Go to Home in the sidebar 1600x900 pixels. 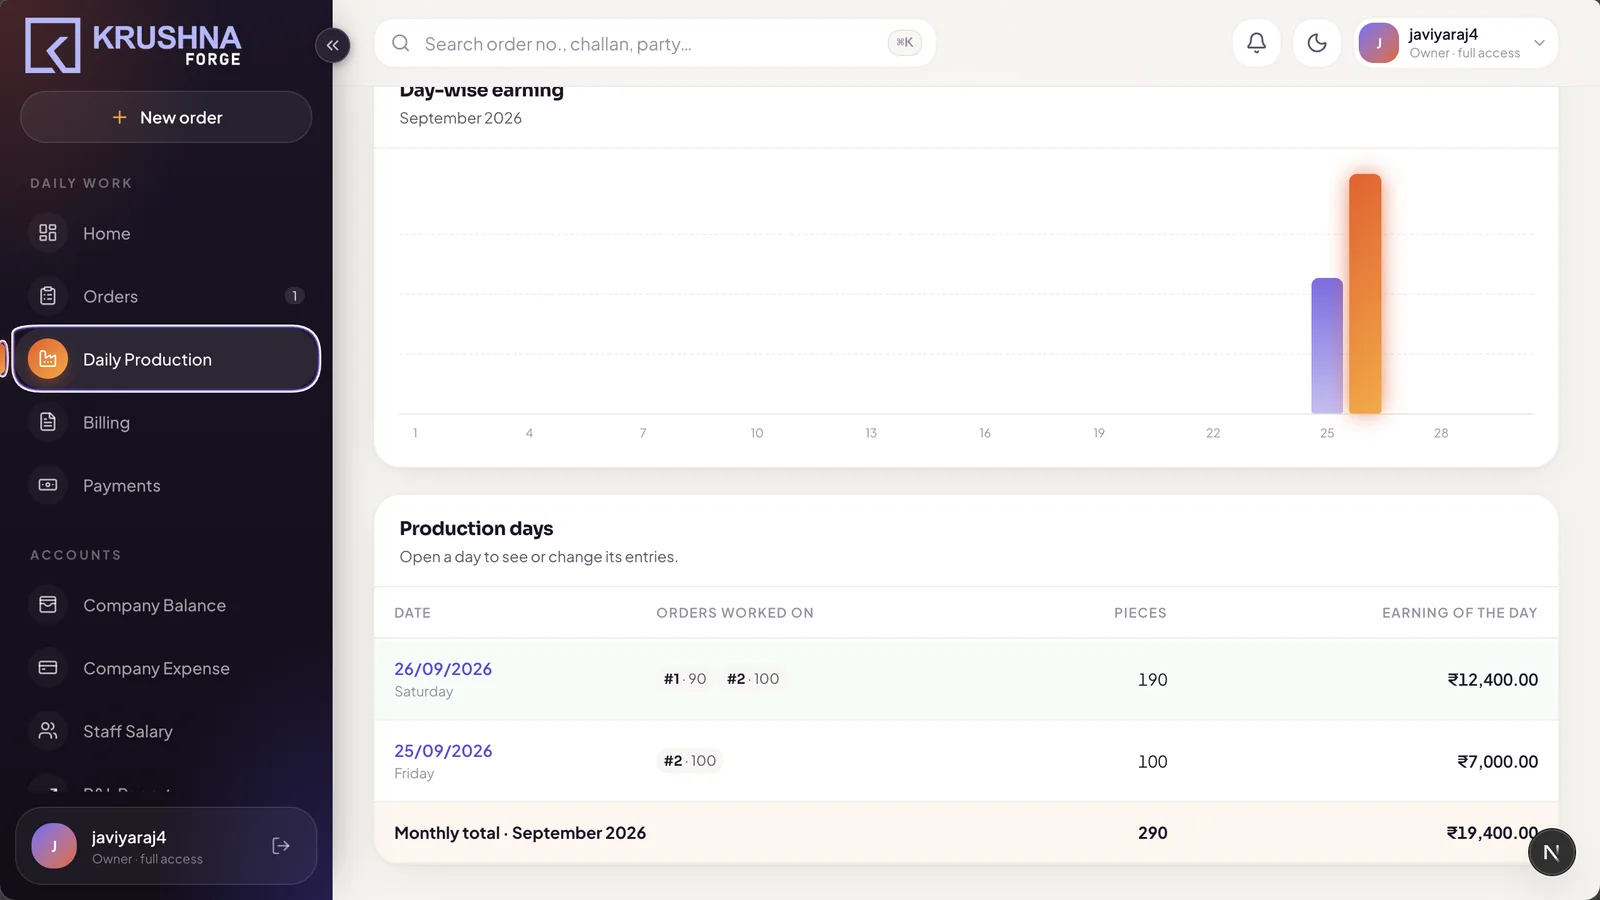tap(166, 233)
